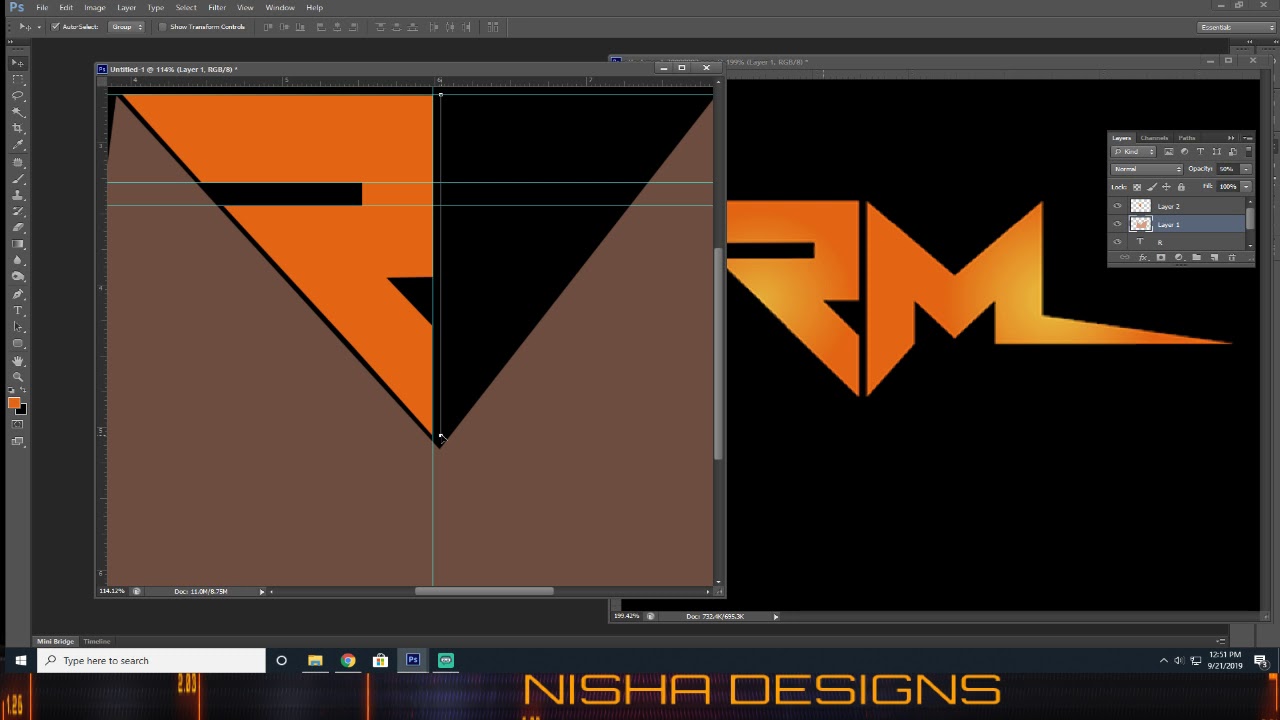Create a new group folder icon
This screenshot has height=720, width=1280.
click(x=1197, y=258)
